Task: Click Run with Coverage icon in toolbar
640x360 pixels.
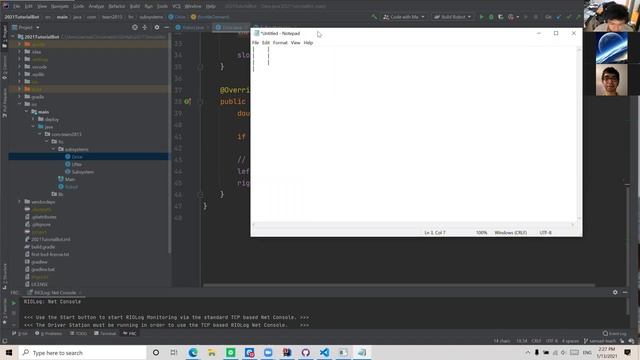Action: (x=501, y=17)
